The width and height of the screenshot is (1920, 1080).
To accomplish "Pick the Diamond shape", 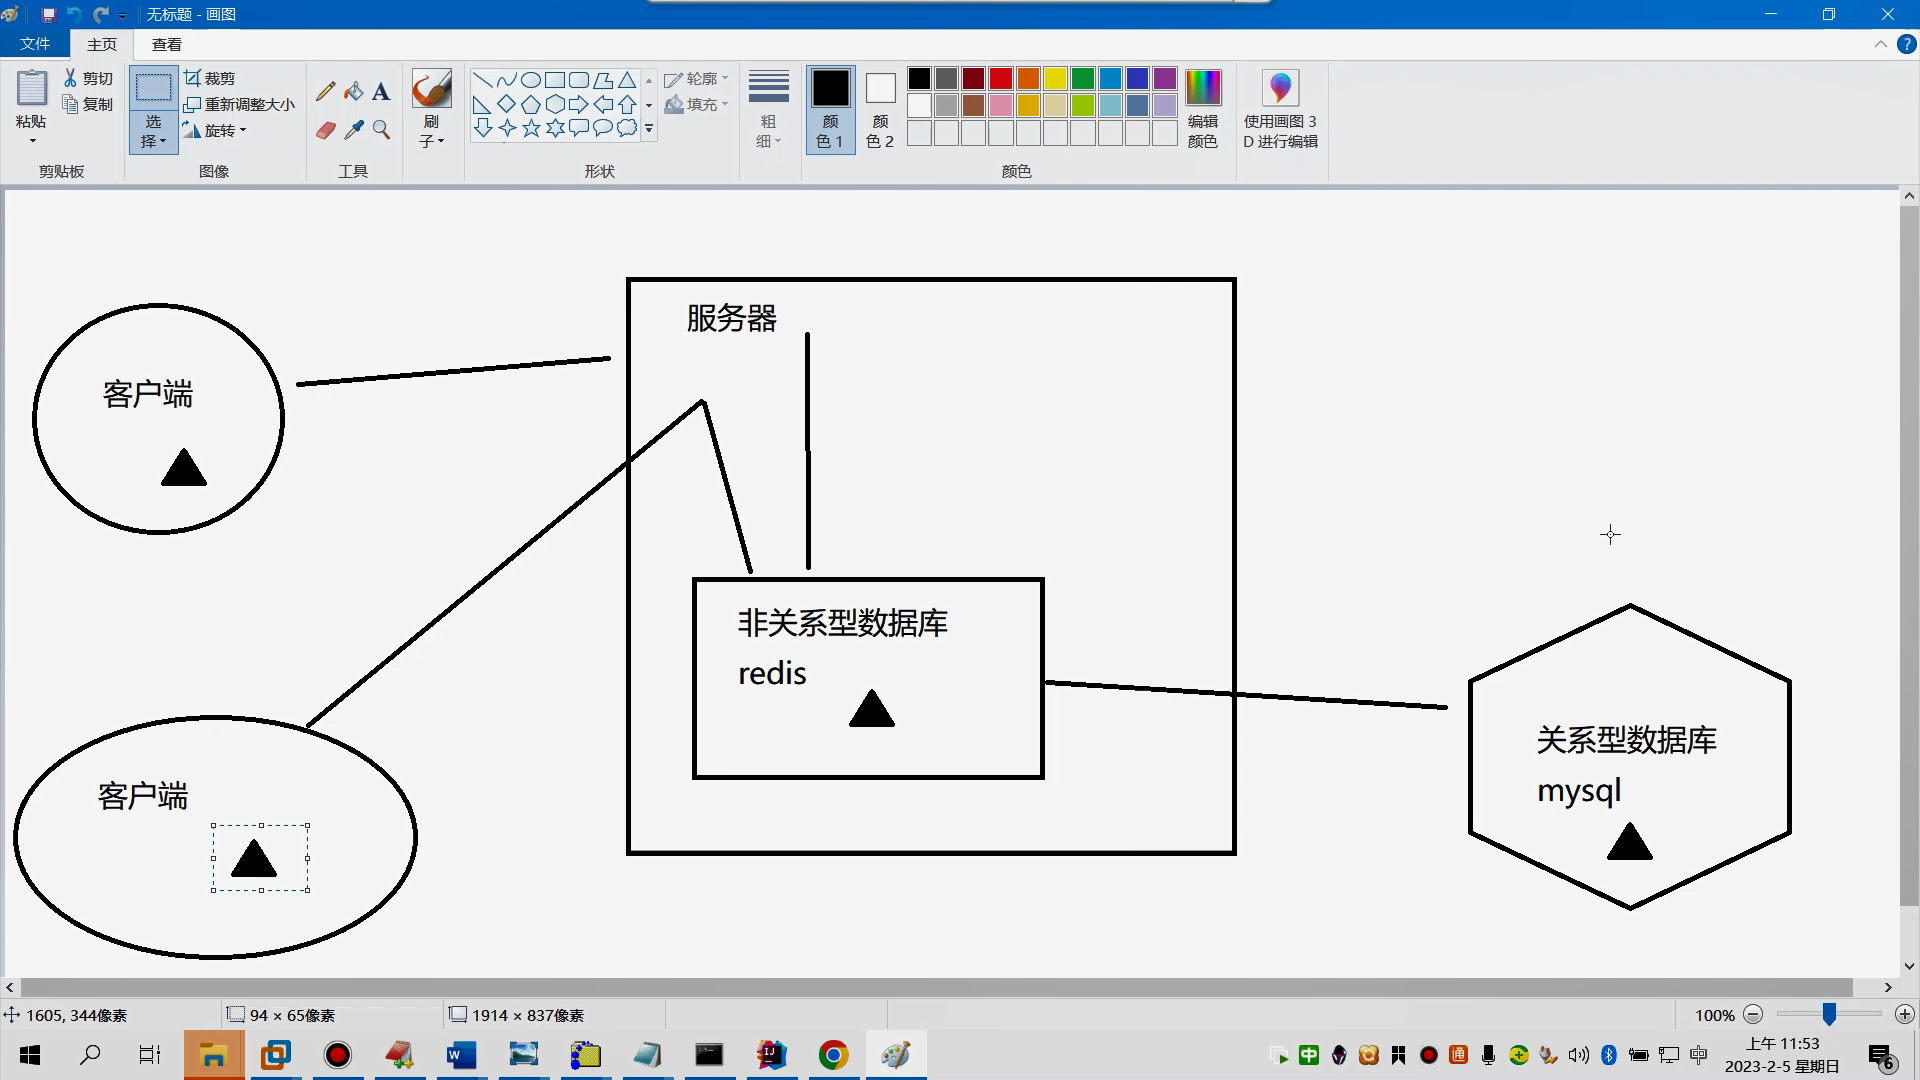I will point(507,104).
